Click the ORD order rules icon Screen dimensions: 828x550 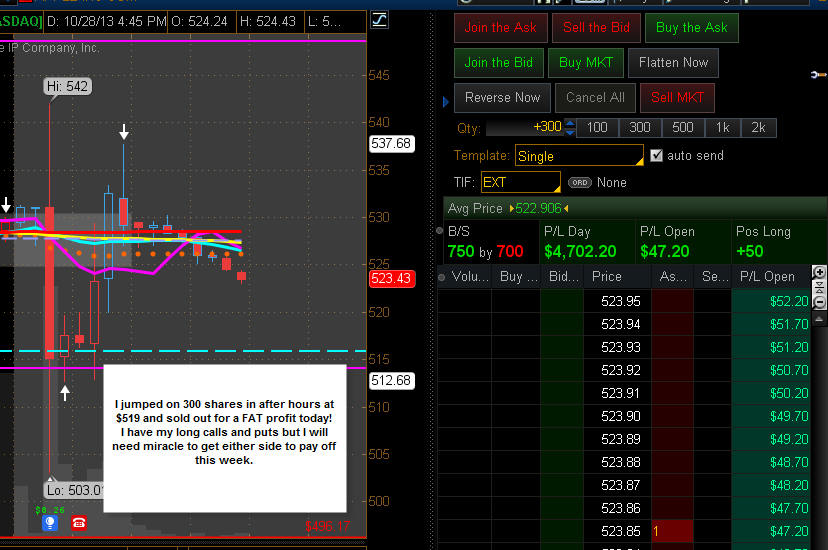point(580,183)
